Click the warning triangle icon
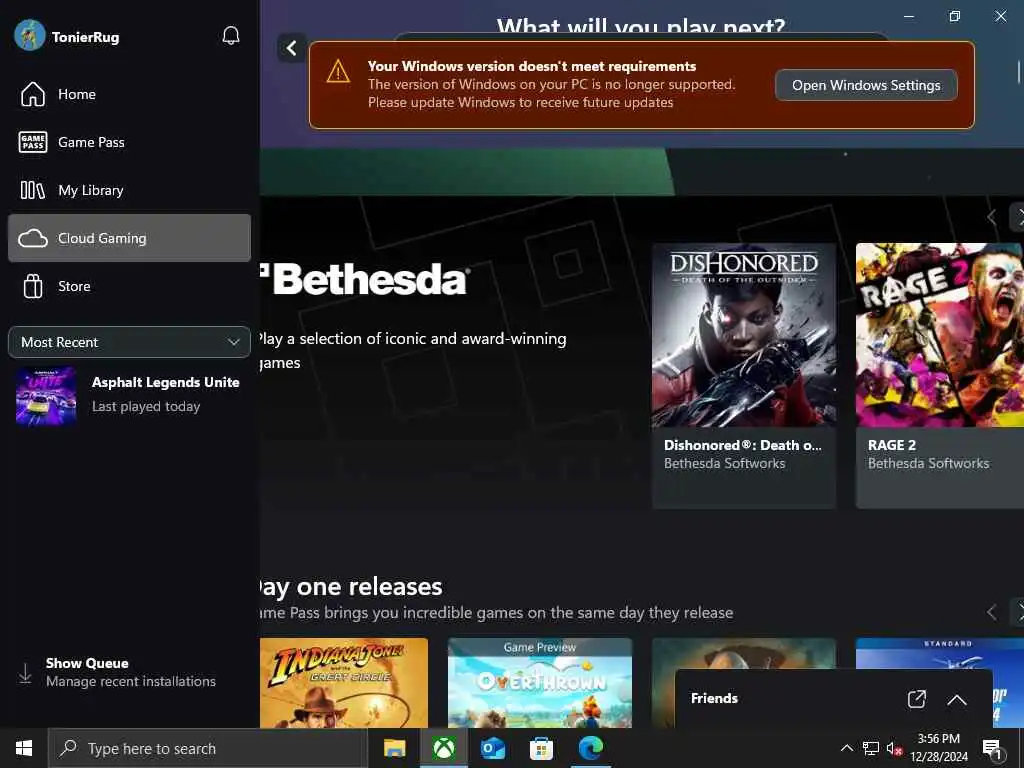Image resolution: width=1024 pixels, height=768 pixels. click(338, 71)
